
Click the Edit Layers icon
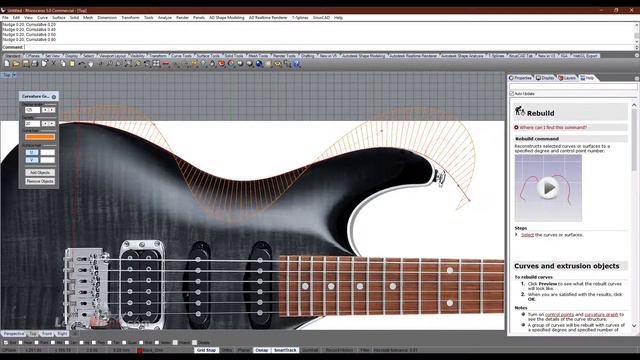pyautogui.click(x=221, y=64)
